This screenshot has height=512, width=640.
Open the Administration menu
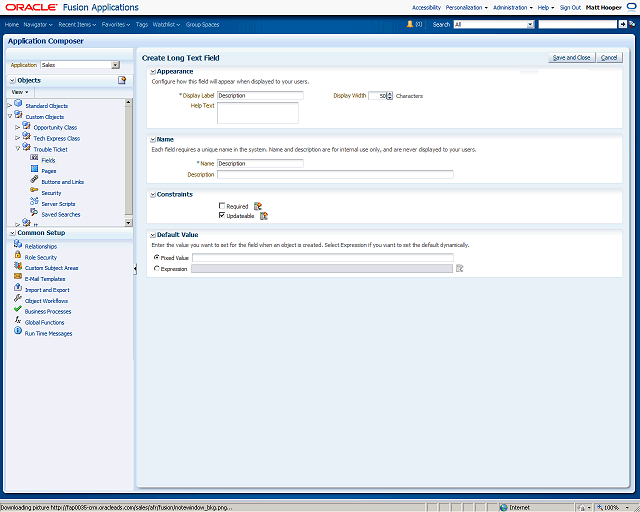click(513, 7)
